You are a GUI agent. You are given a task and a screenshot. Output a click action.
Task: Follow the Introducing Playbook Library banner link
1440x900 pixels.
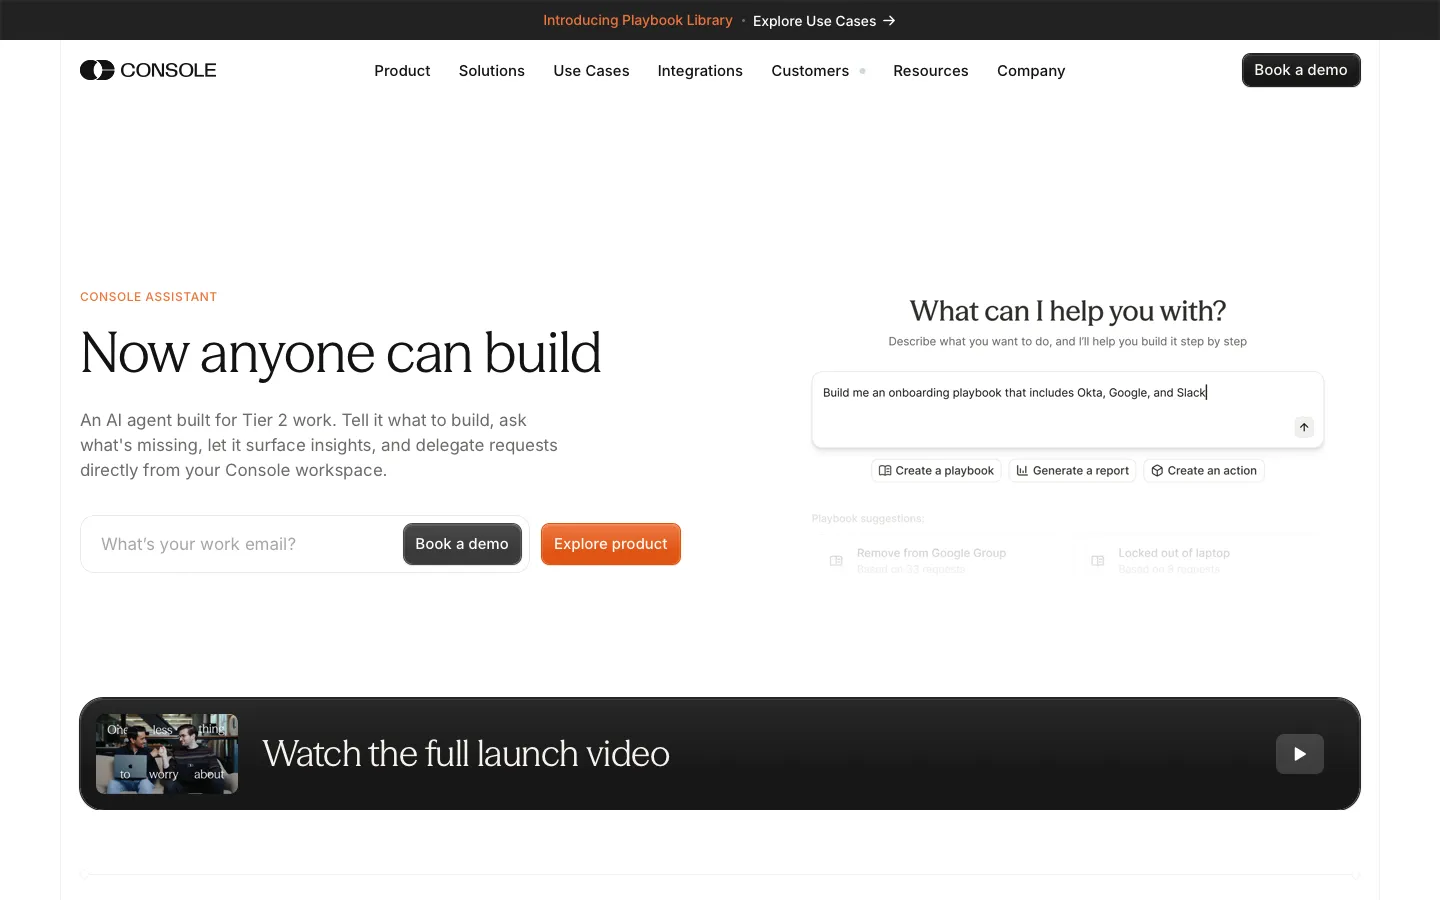click(x=637, y=20)
